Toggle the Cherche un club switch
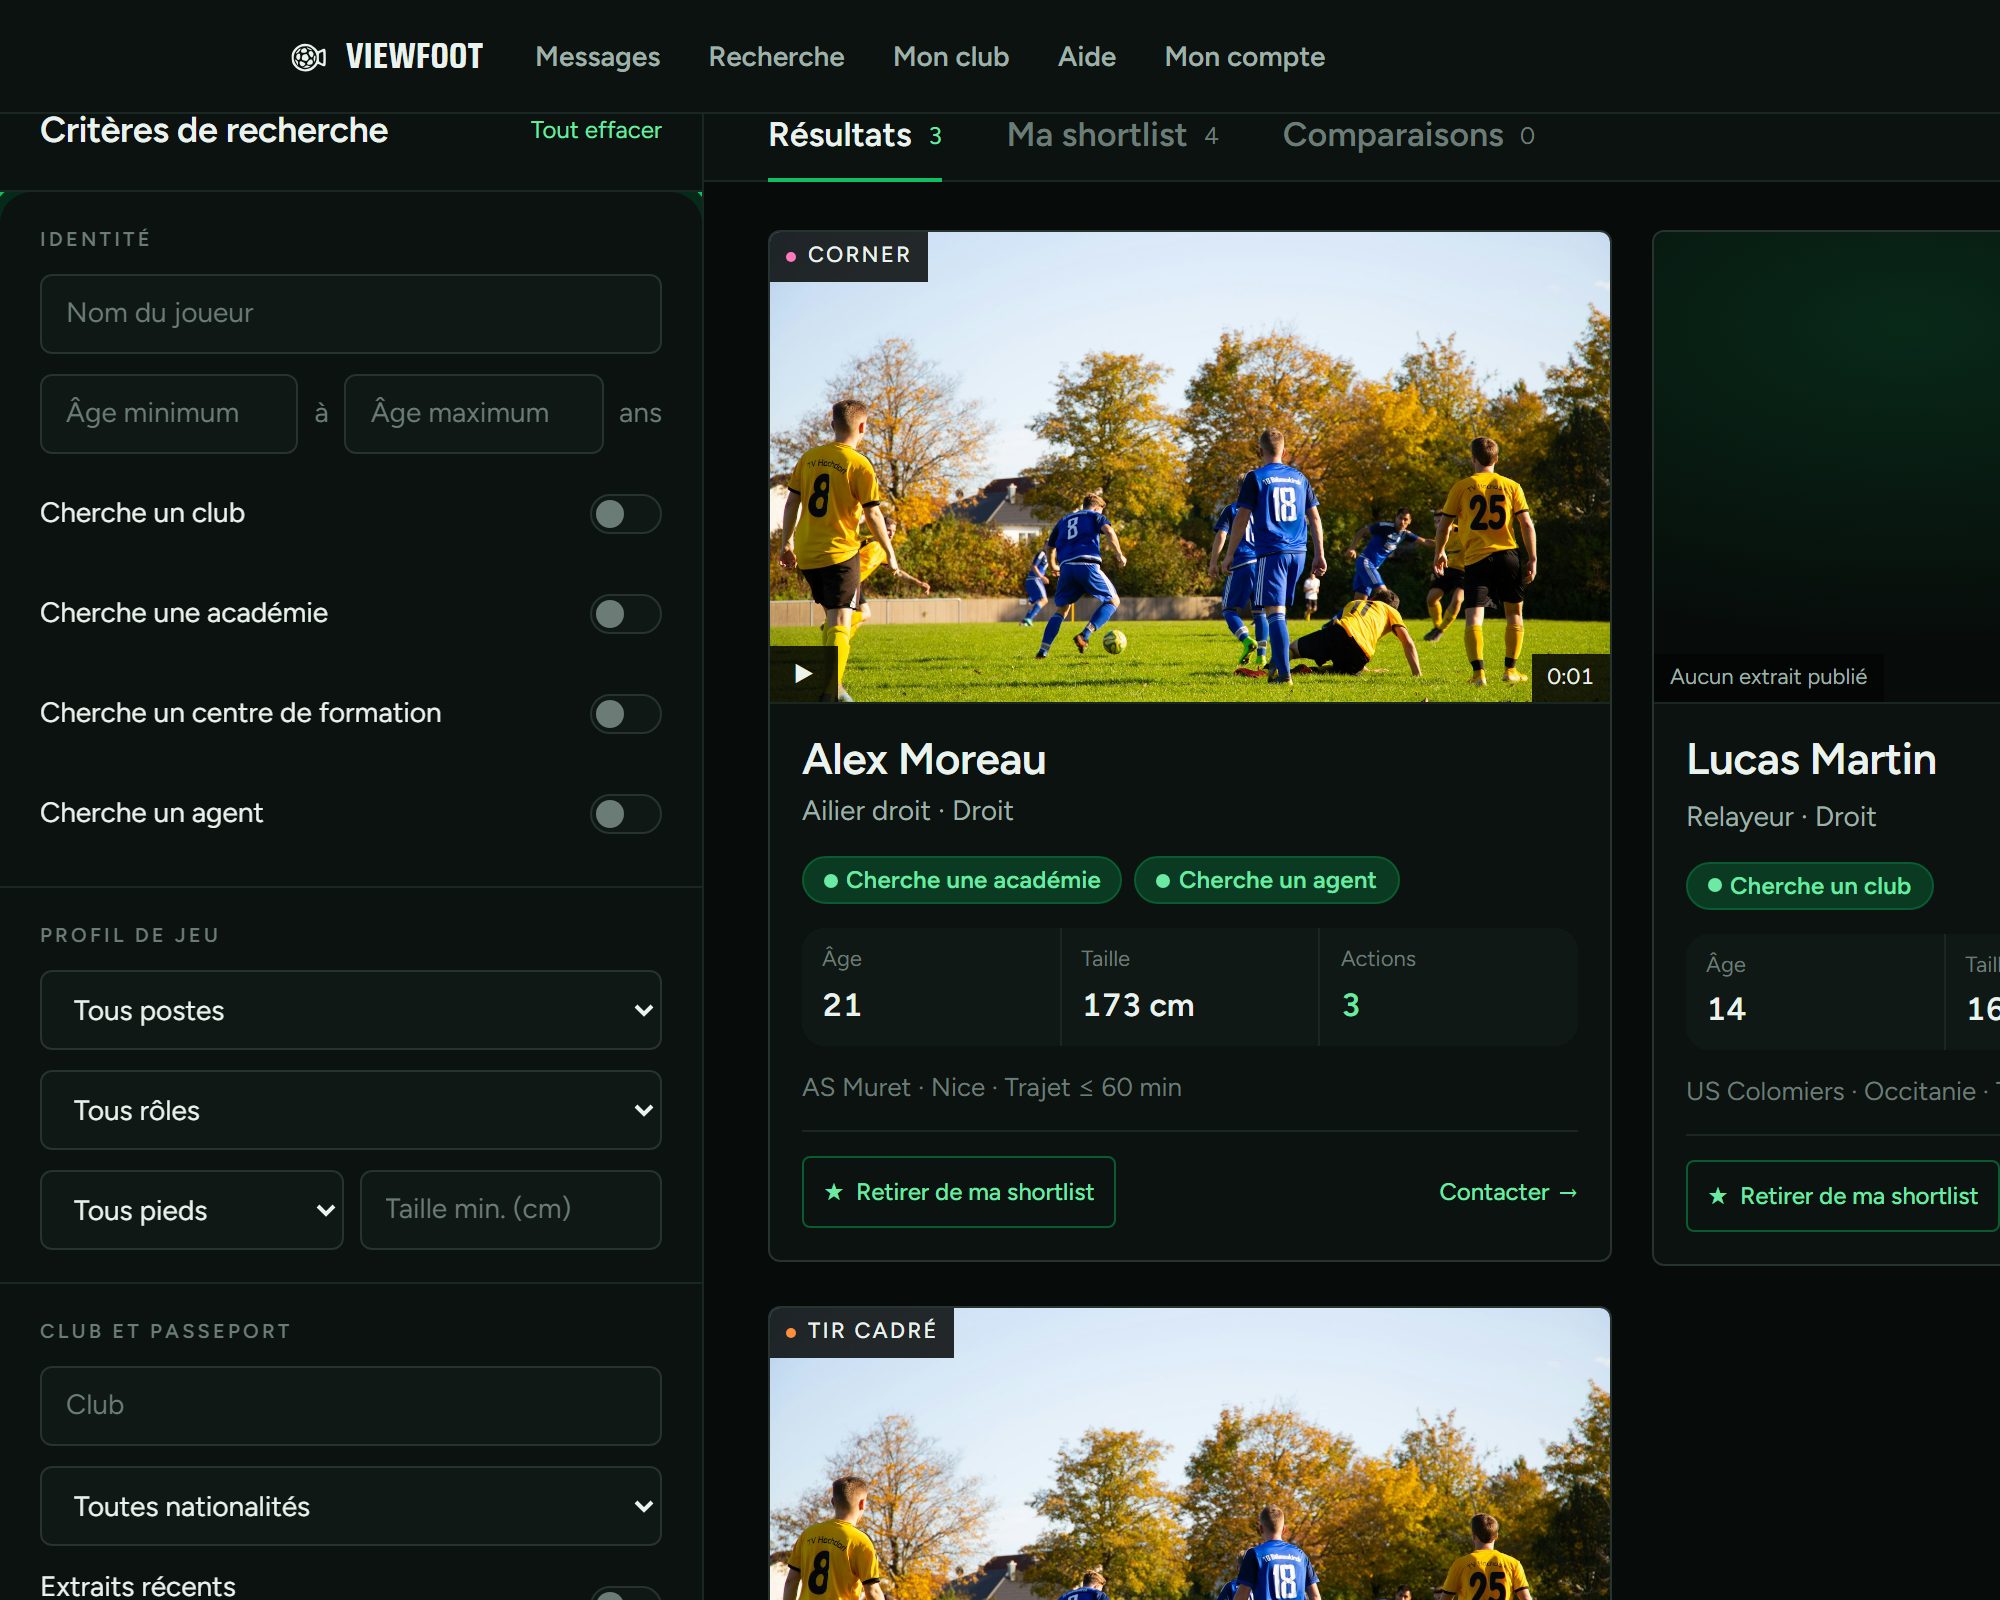2000x1600 pixels. coord(625,514)
